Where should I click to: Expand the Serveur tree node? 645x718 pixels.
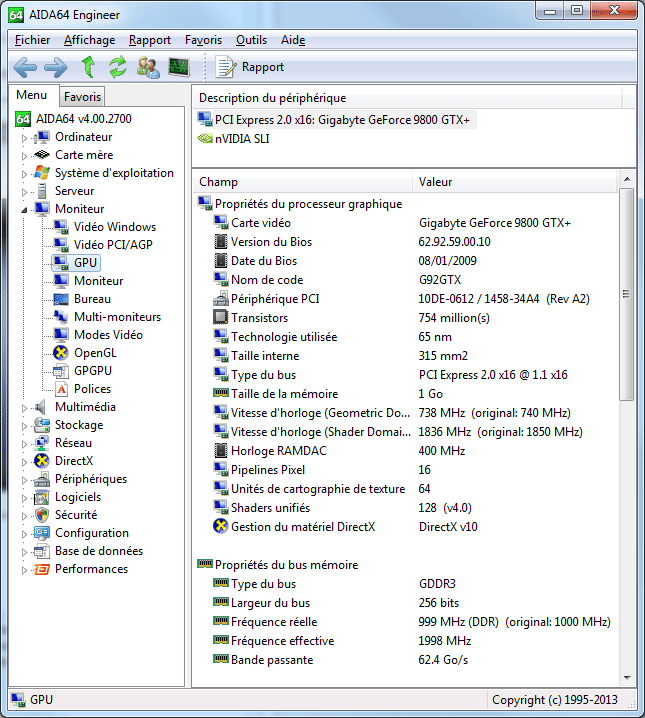[x=24, y=191]
